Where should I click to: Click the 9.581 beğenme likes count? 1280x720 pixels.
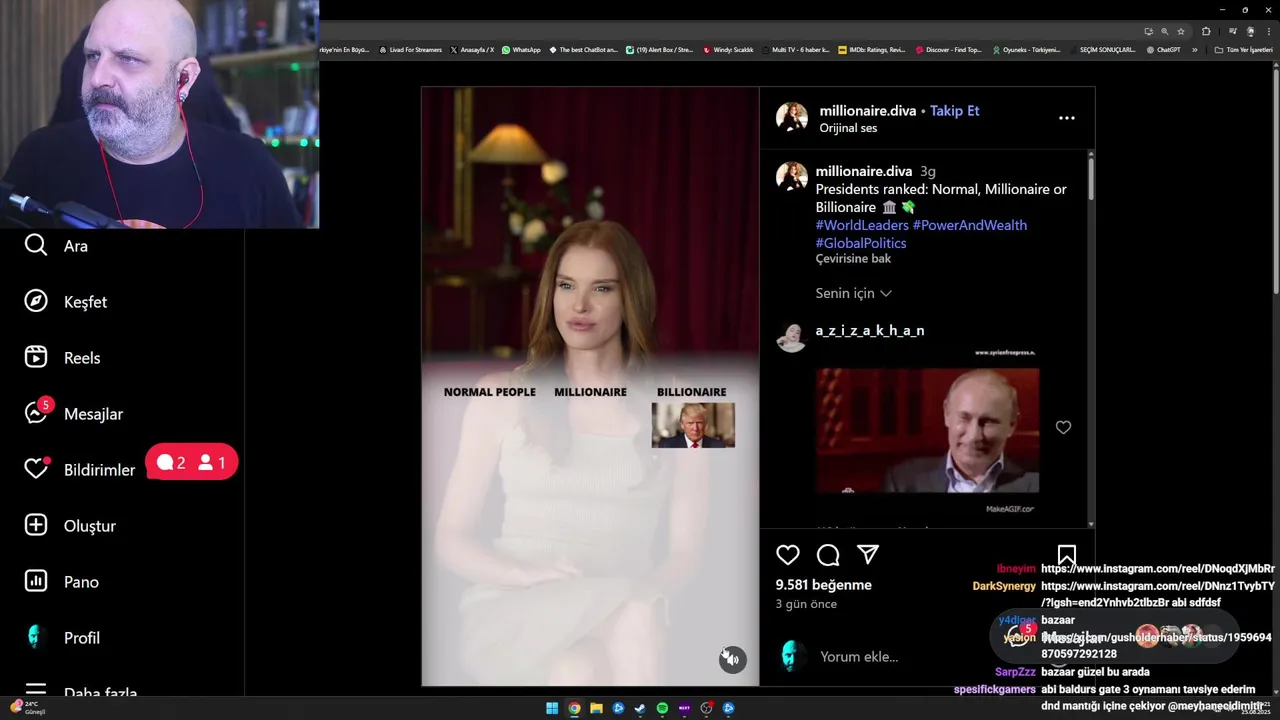coord(824,585)
